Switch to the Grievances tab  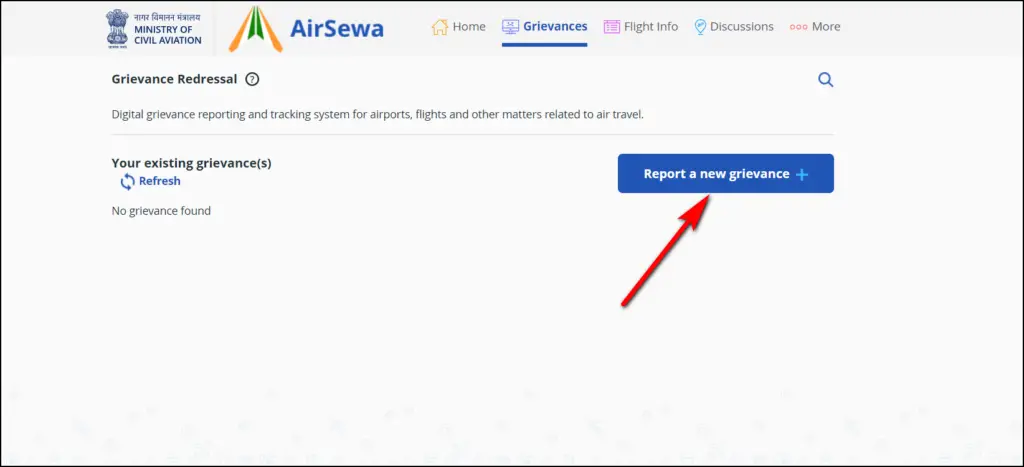[545, 27]
